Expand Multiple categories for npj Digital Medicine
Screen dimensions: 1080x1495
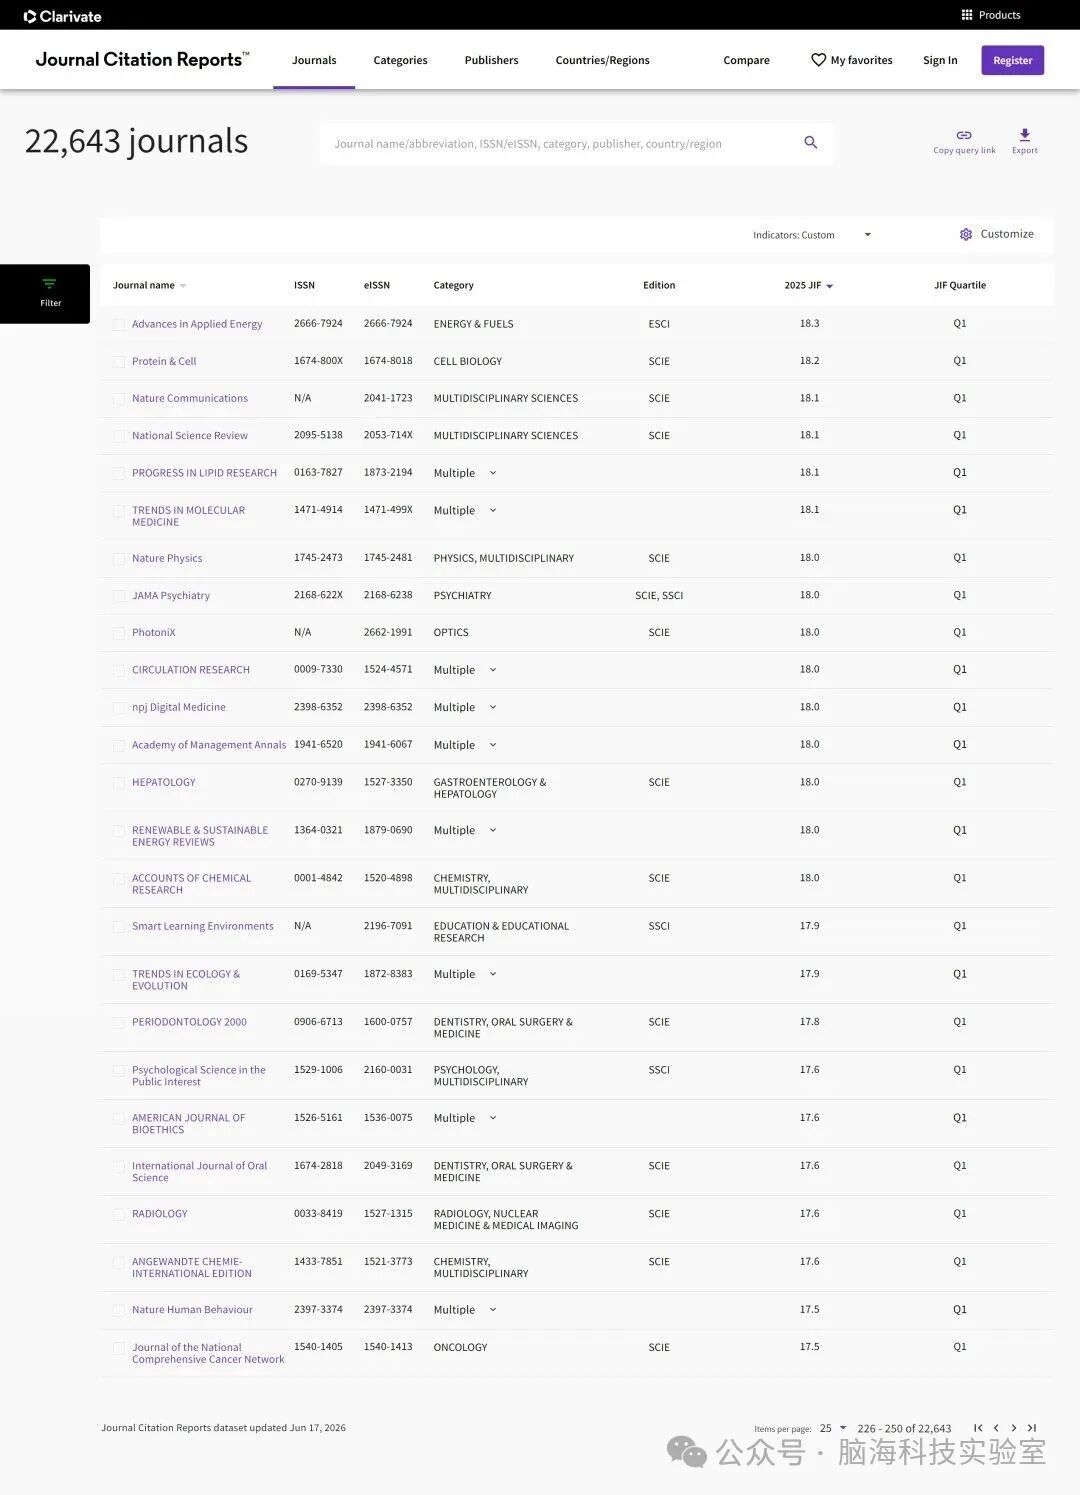tap(492, 707)
